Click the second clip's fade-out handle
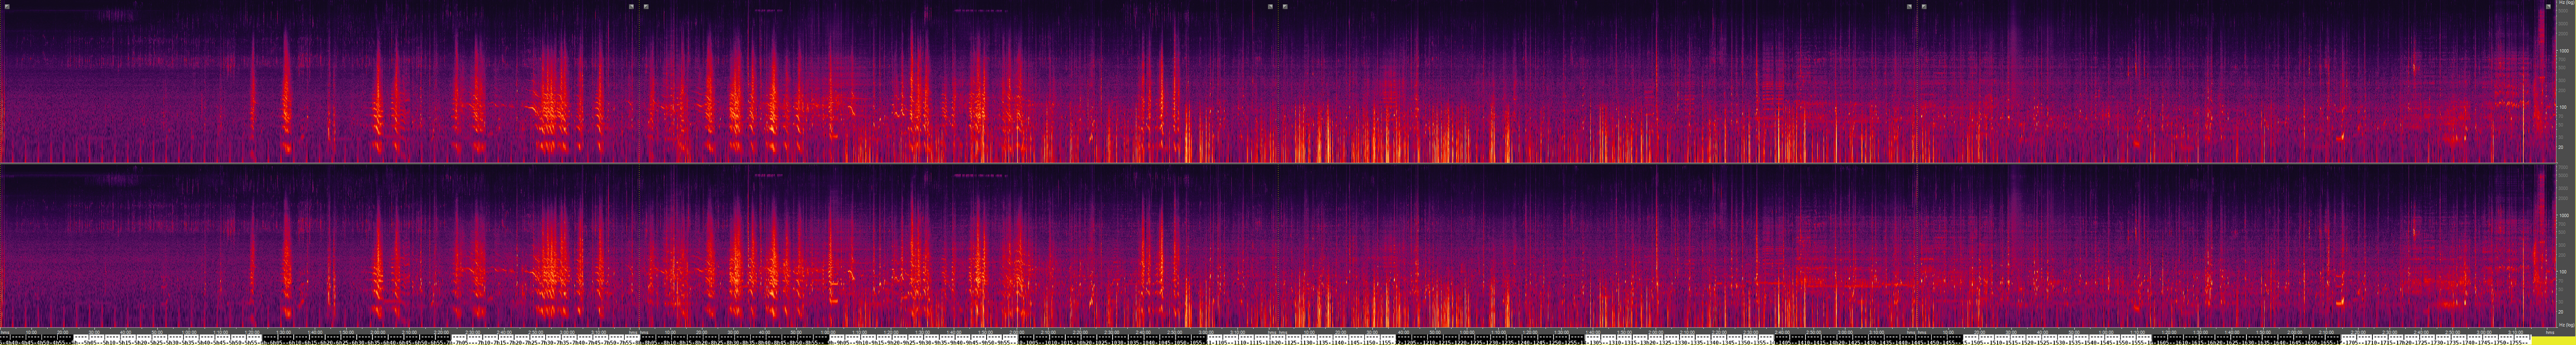 (x=1270, y=7)
